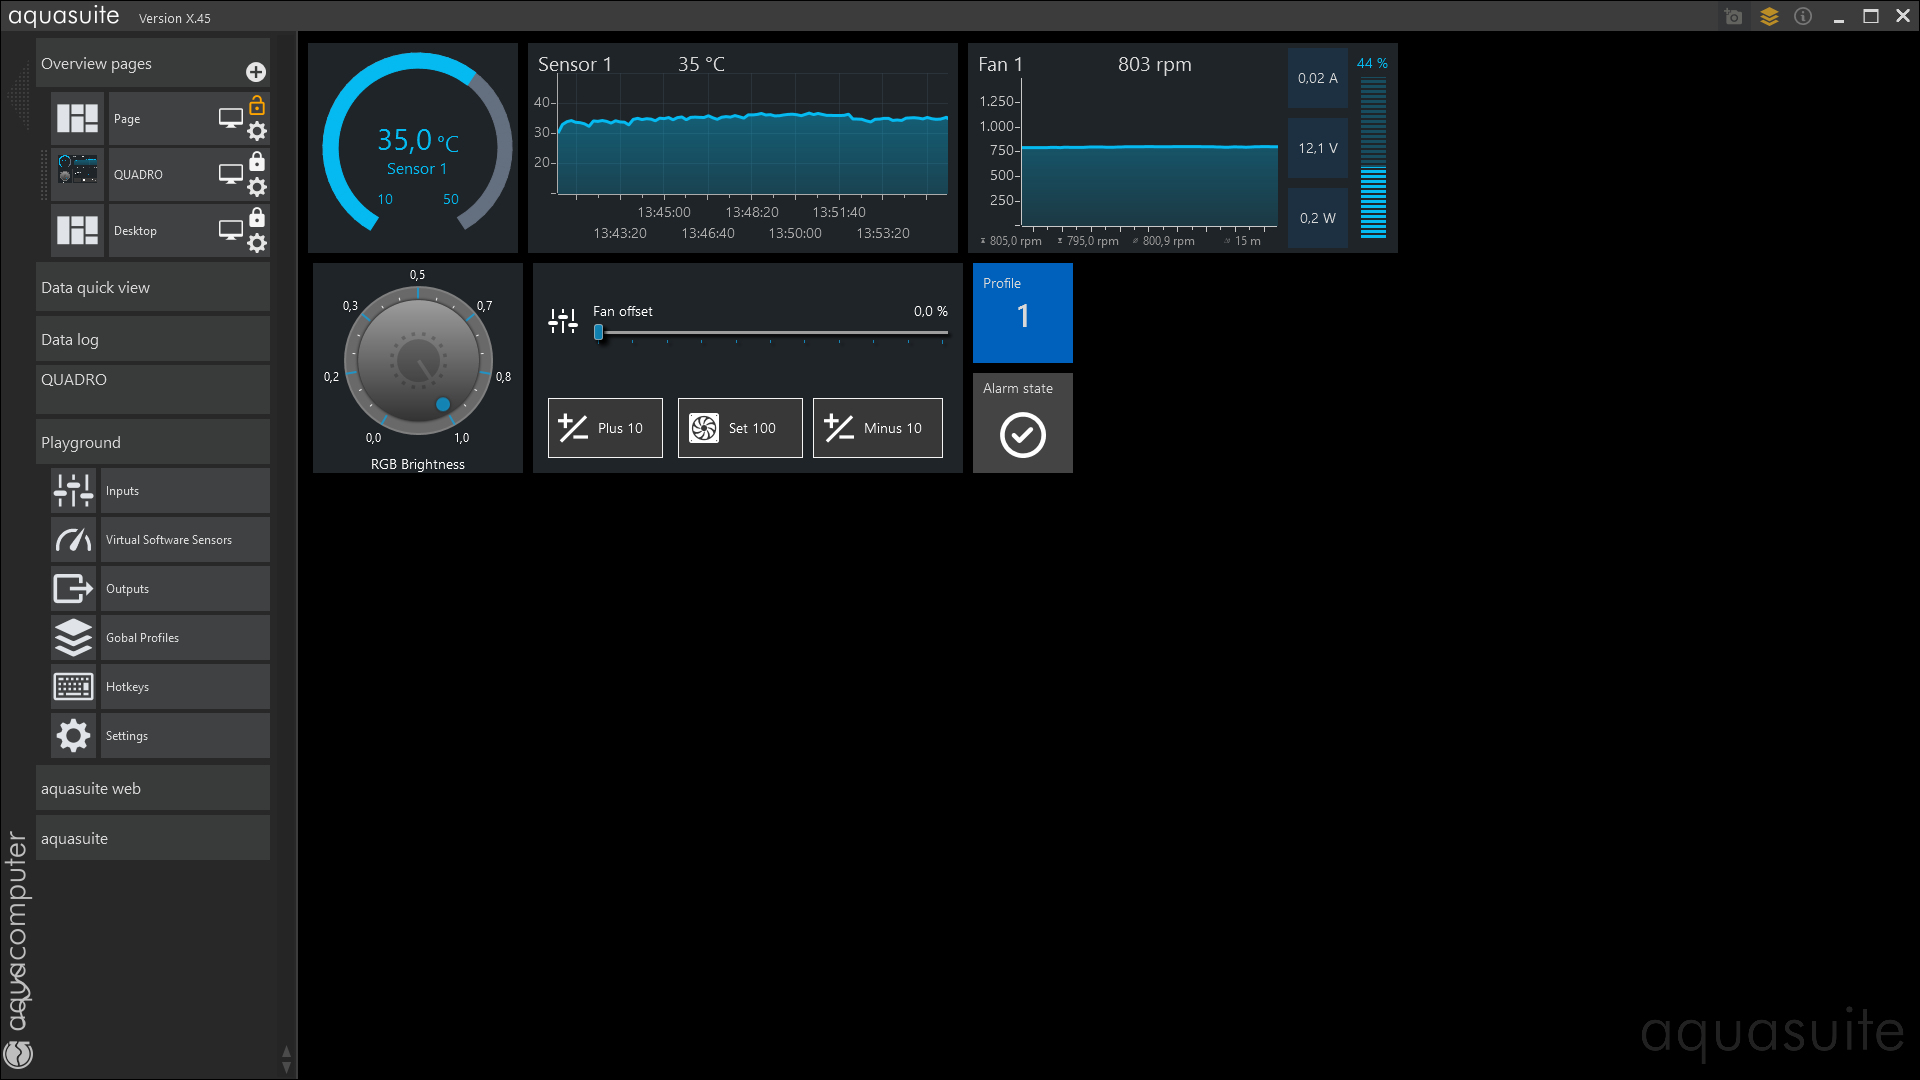Click the info icon in title bar
This screenshot has height=1080, width=1920.
[1803, 17]
